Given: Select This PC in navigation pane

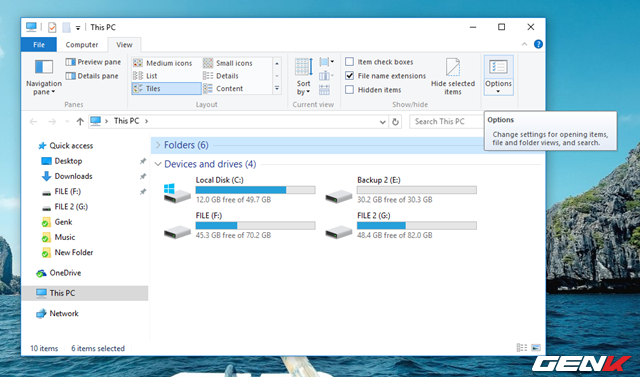Looking at the screenshot, I should point(85,293).
